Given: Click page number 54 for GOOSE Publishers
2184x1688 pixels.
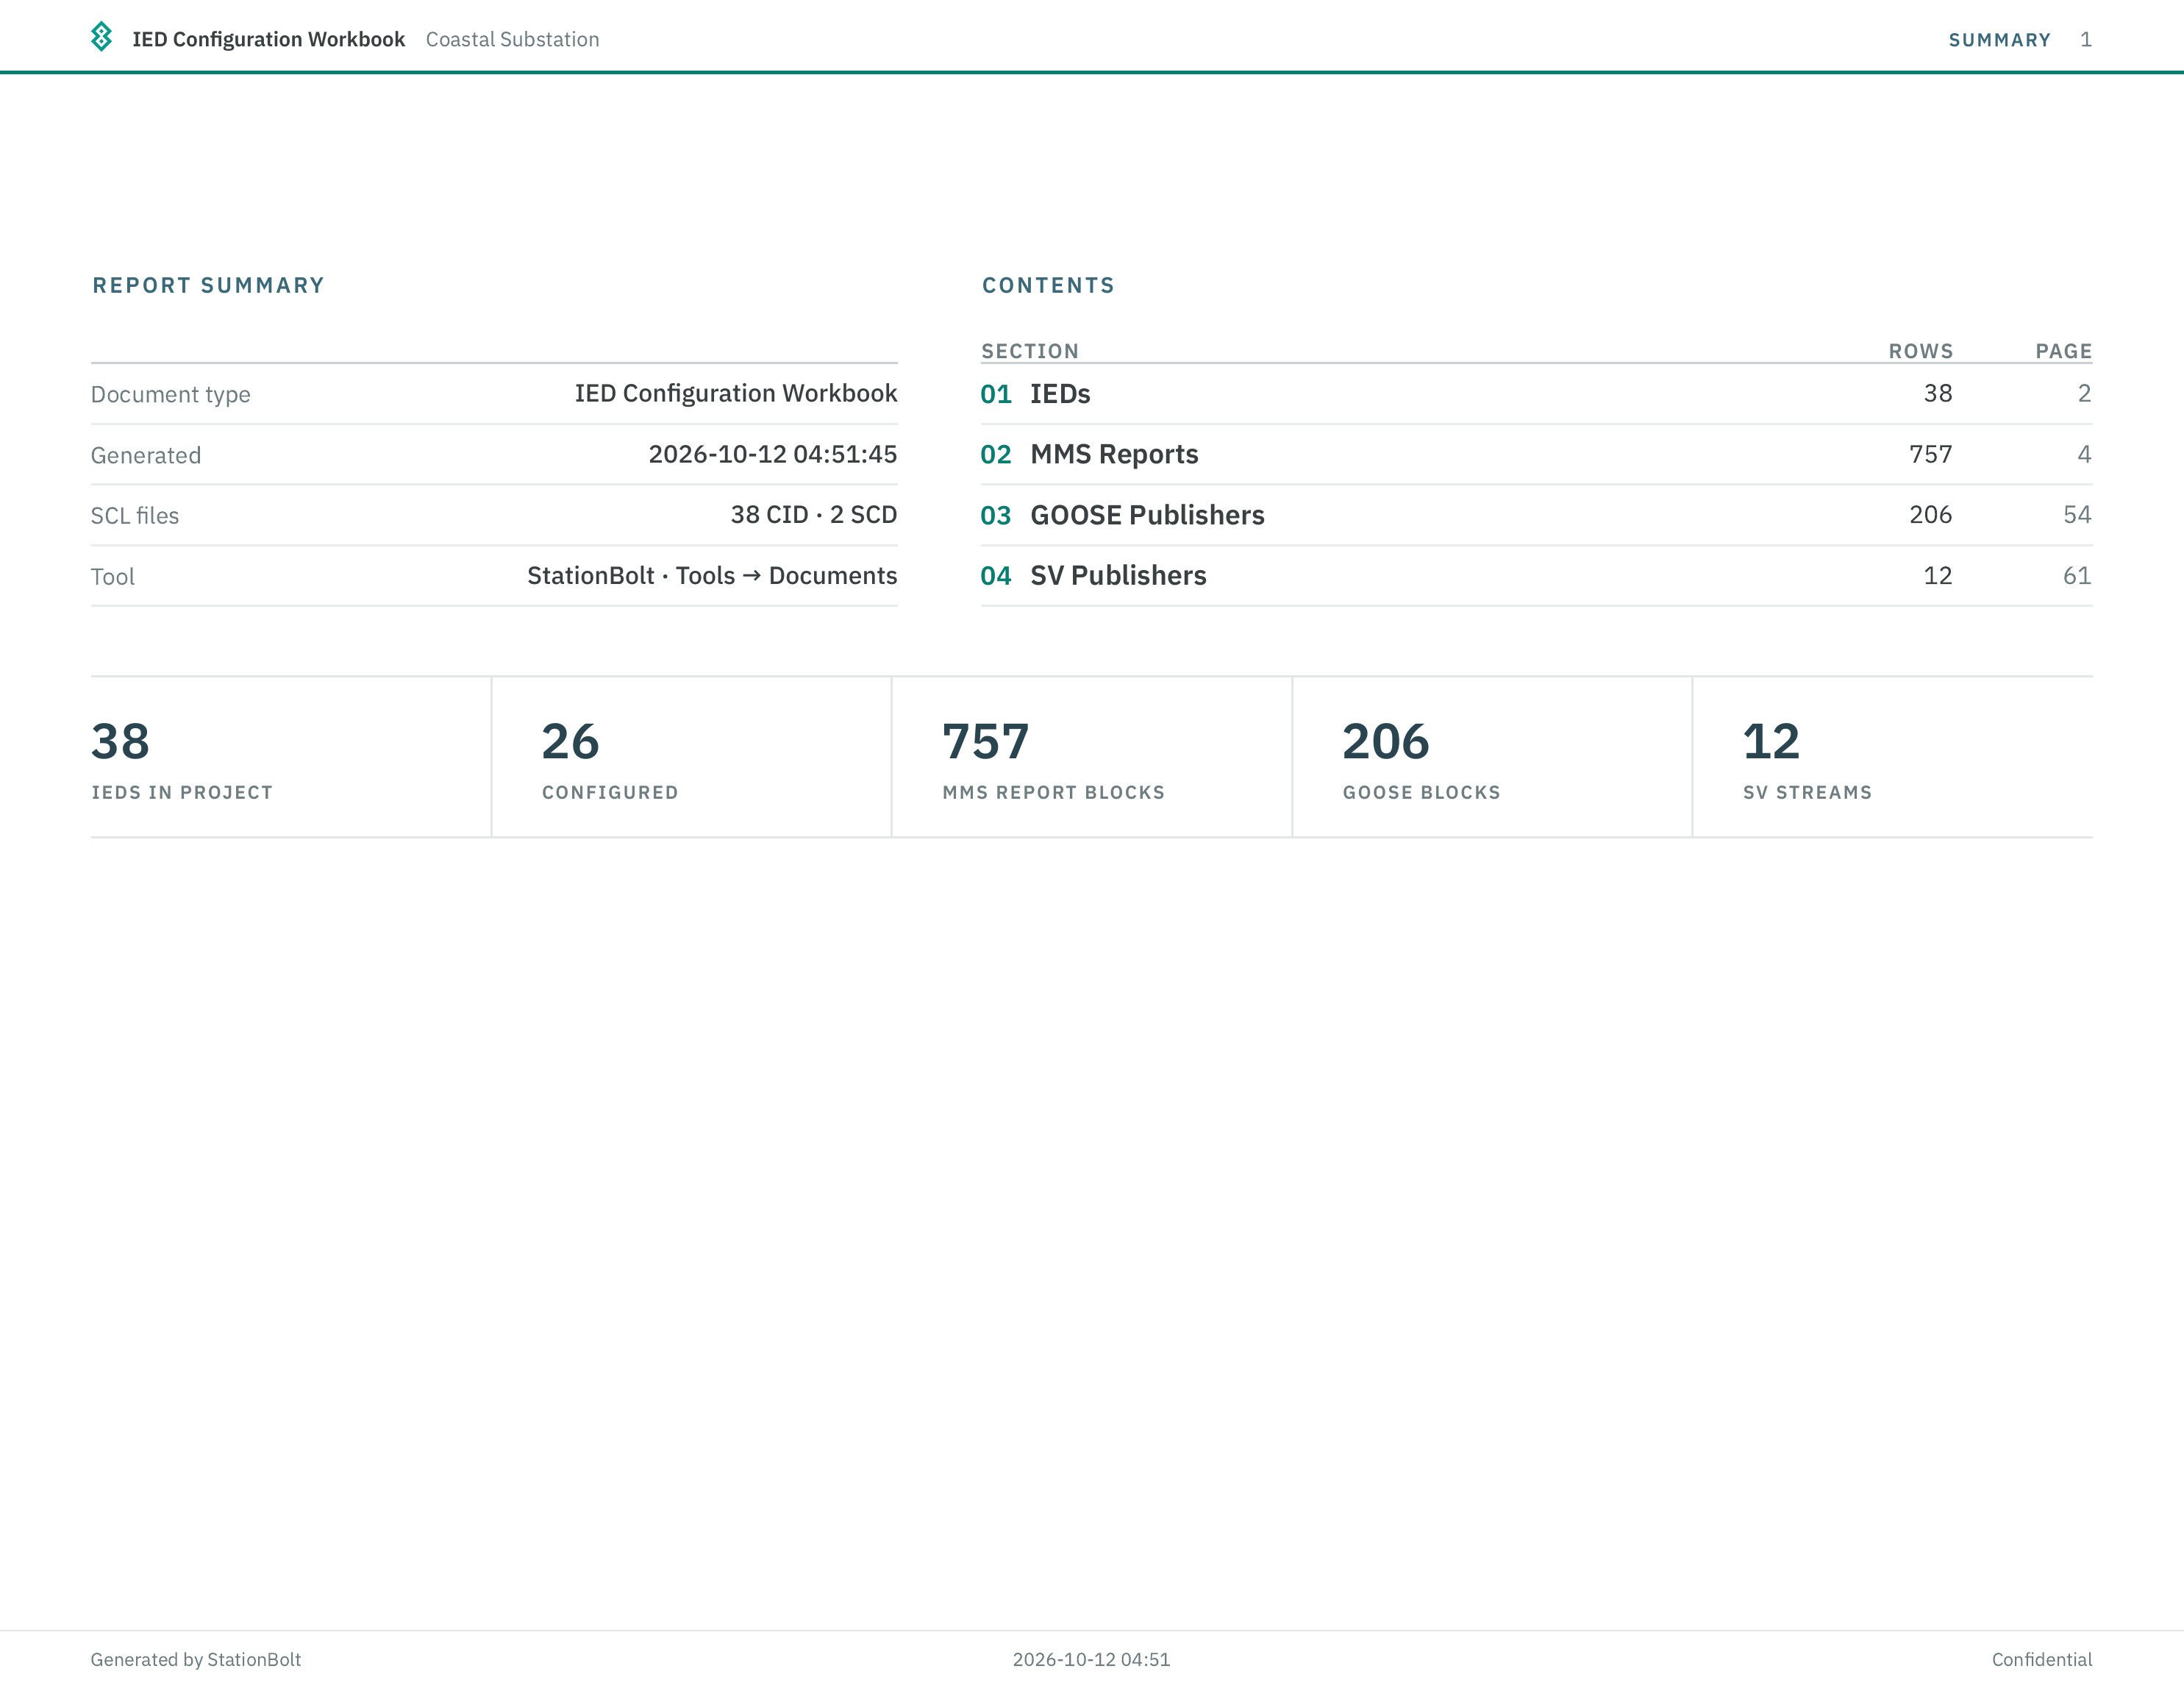Looking at the screenshot, I should pos(2077,515).
